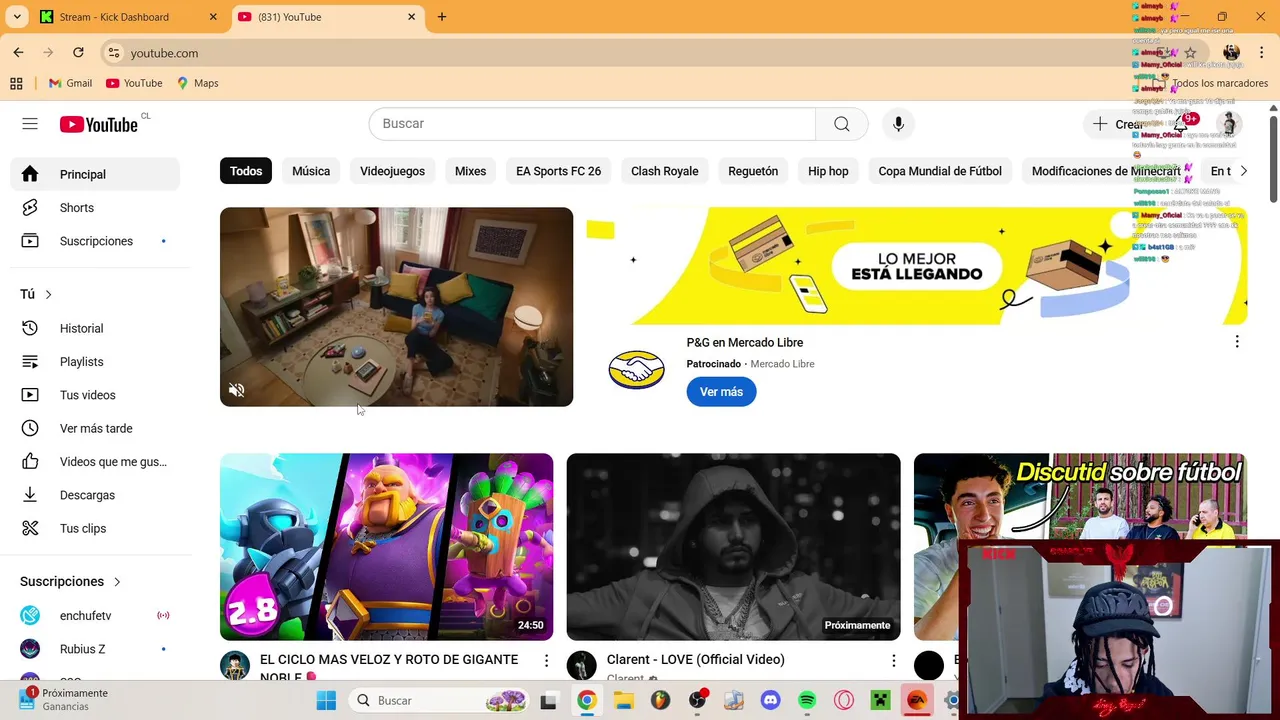This screenshot has width=1280, height=720.
Task: Open options for EL CICLO MAS VELOZ video
Action: tap(546, 661)
